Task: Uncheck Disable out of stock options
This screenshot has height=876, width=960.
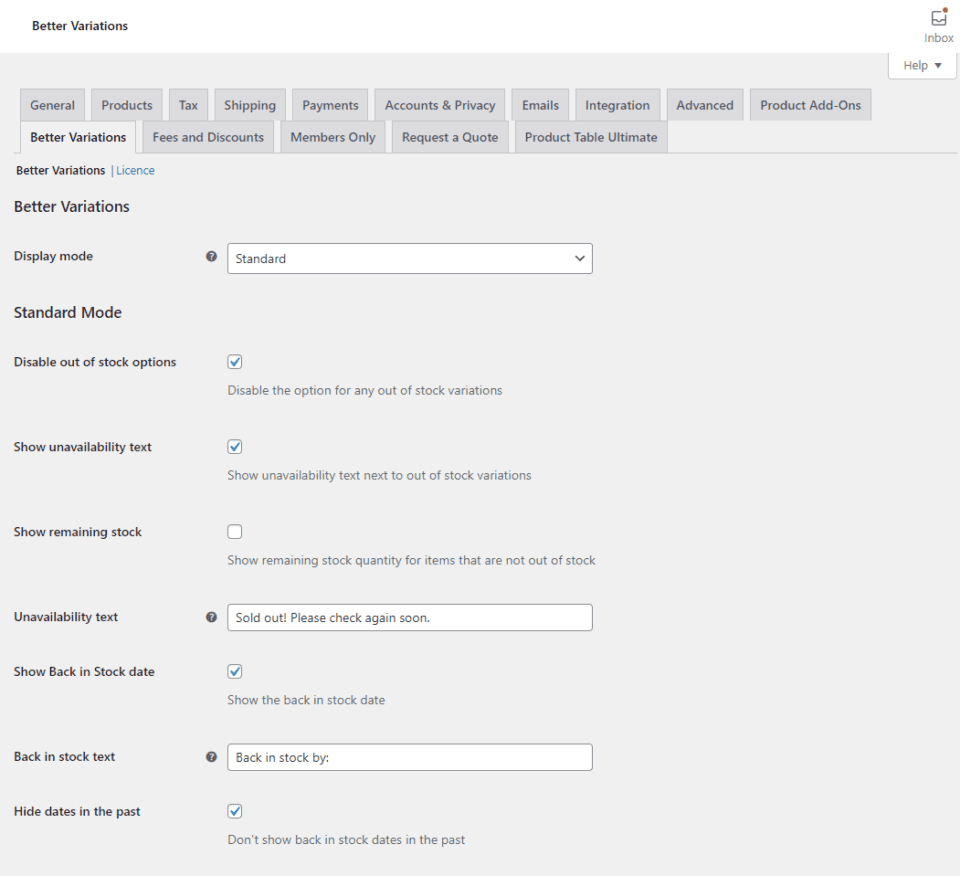Action: [x=234, y=362]
